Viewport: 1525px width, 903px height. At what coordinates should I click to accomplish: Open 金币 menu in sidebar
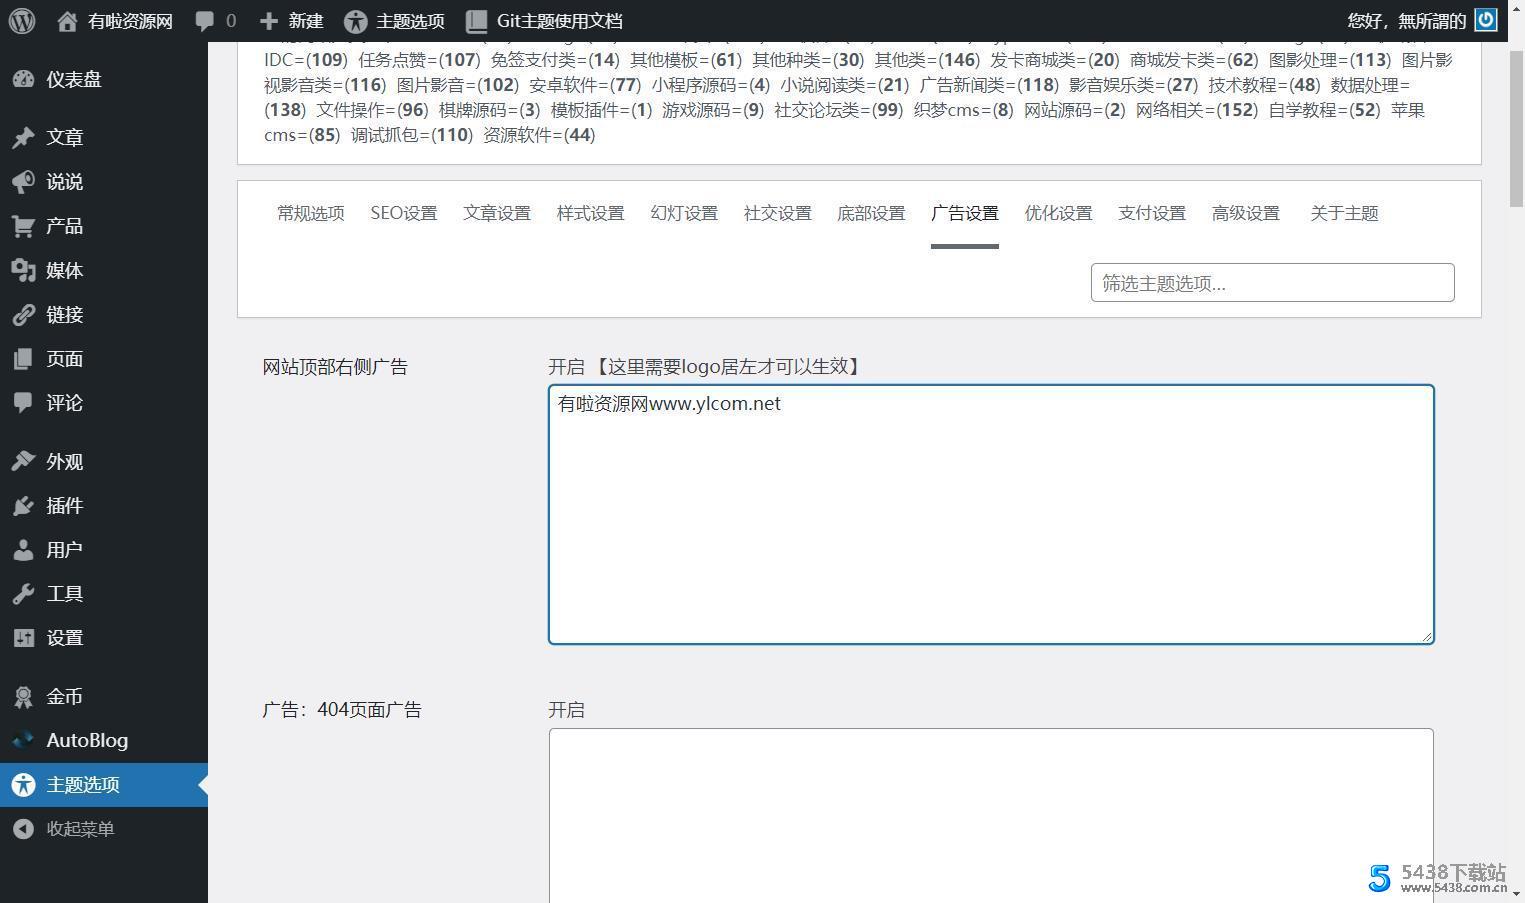click(x=64, y=696)
